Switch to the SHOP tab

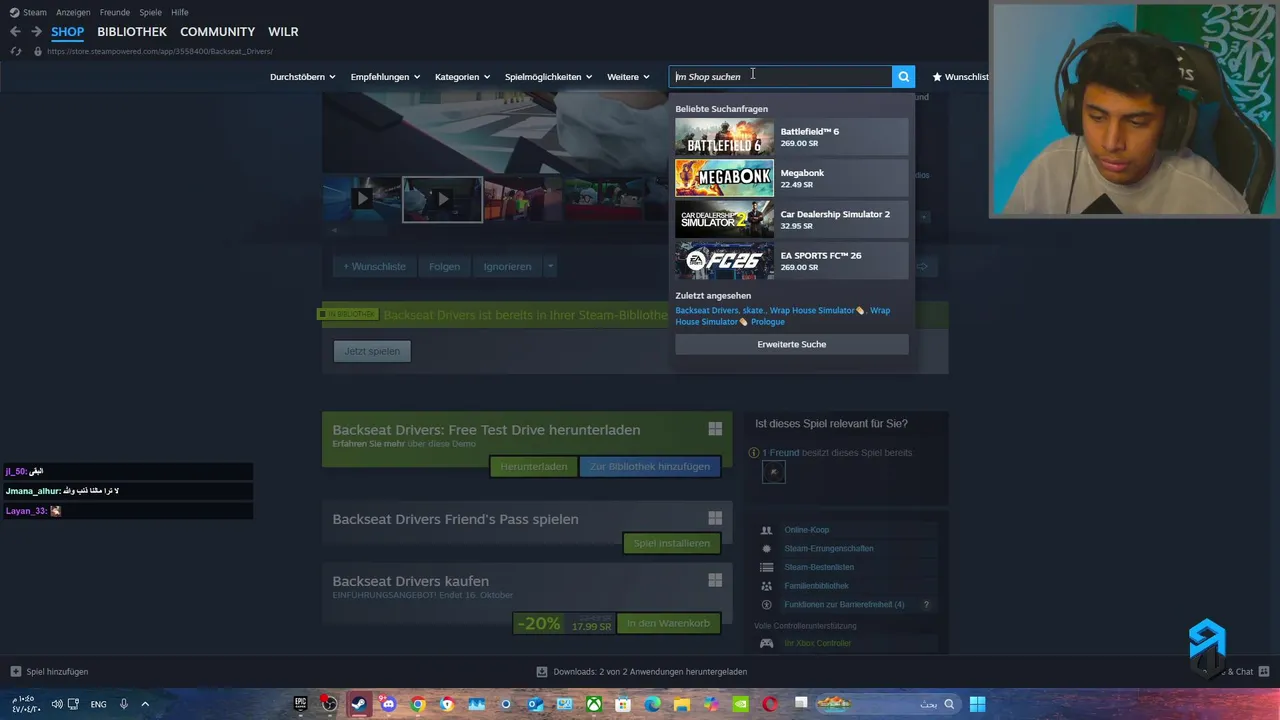(68, 32)
